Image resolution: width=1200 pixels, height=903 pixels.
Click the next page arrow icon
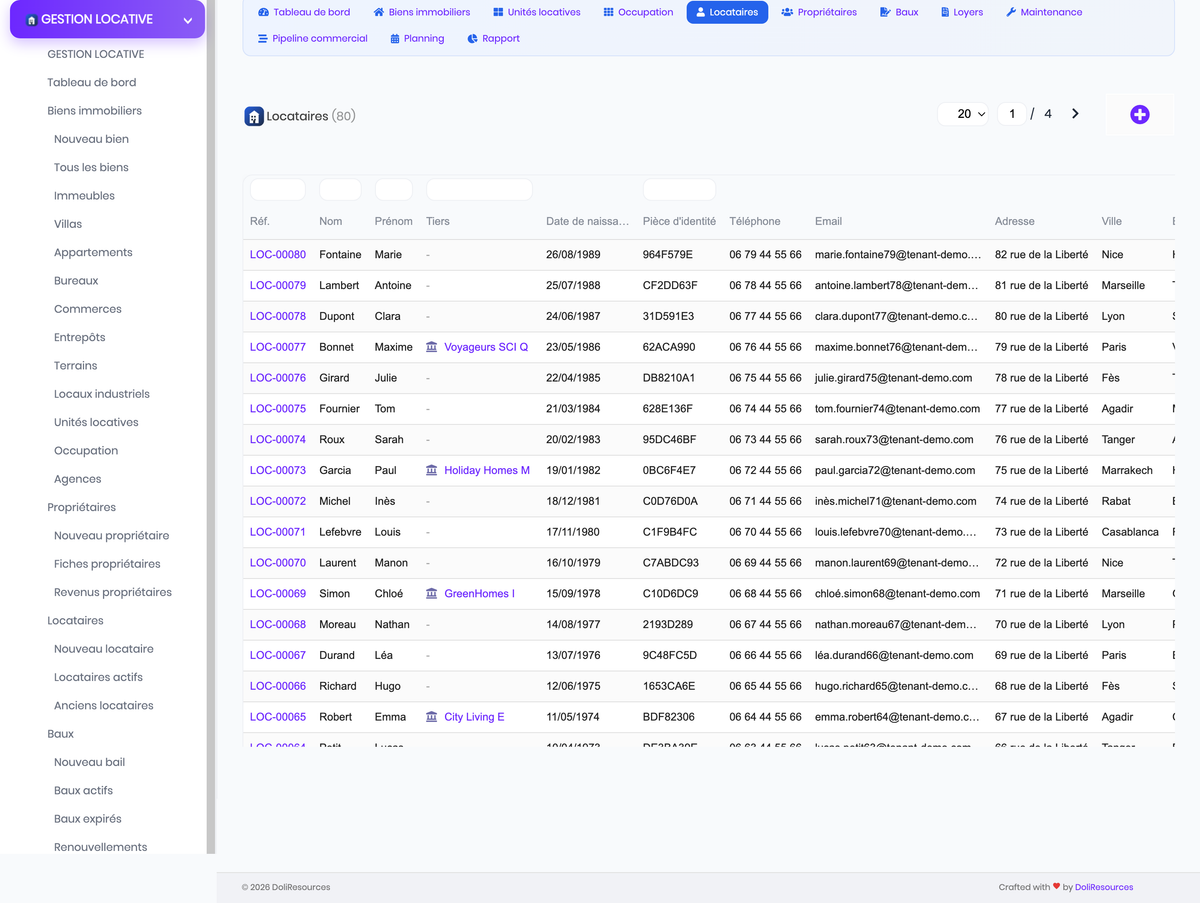(x=1075, y=114)
